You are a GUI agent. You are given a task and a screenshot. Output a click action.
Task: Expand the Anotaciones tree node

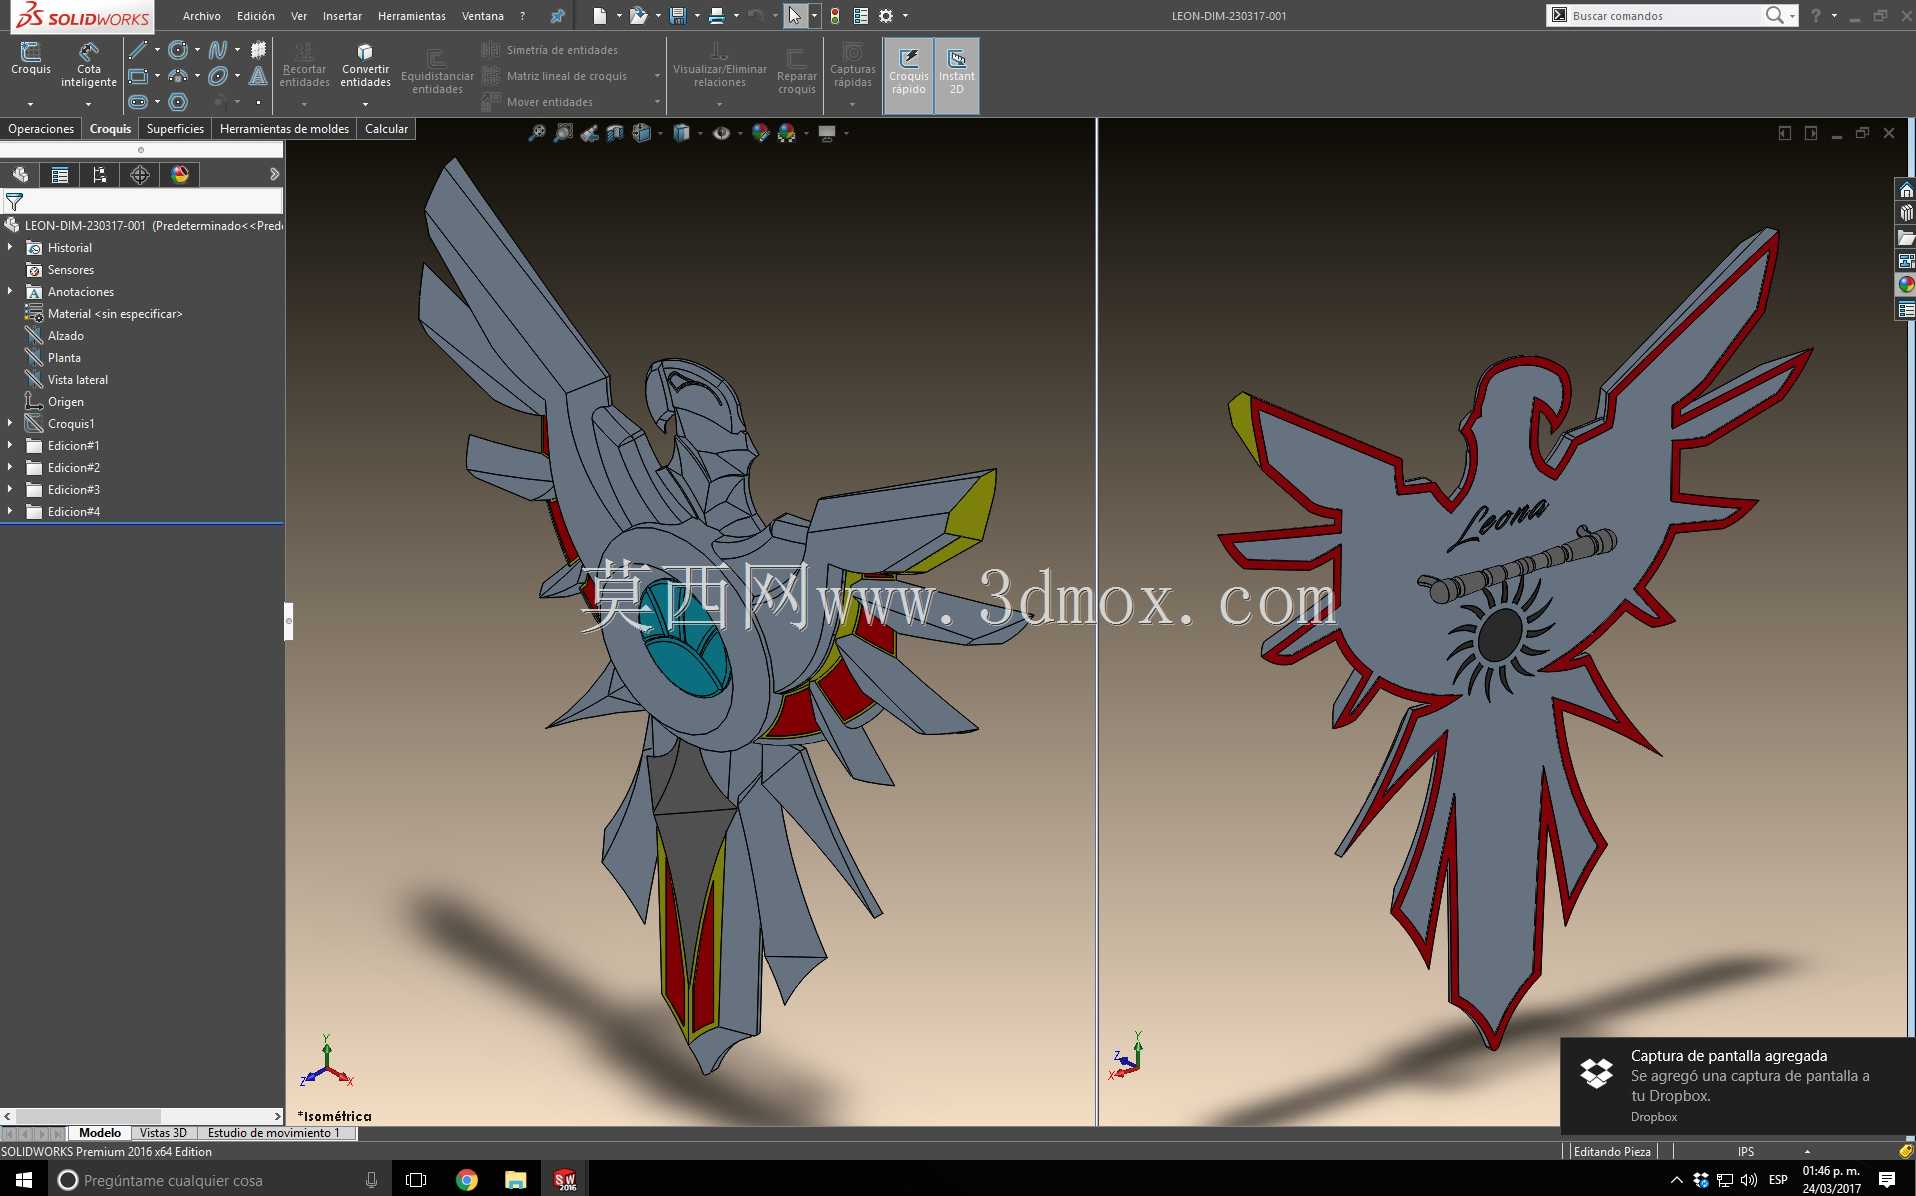pos(10,292)
